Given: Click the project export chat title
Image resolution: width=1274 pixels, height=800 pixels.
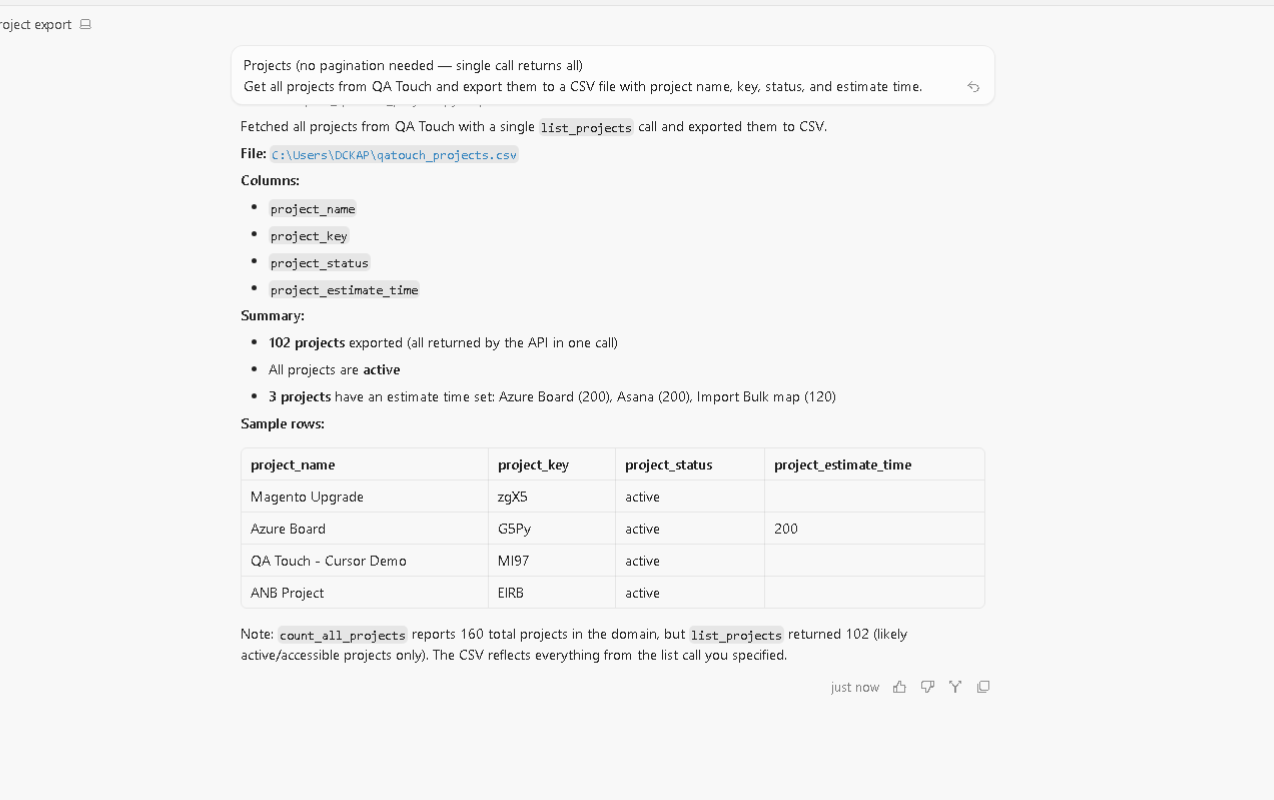Looking at the screenshot, I should (36, 24).
